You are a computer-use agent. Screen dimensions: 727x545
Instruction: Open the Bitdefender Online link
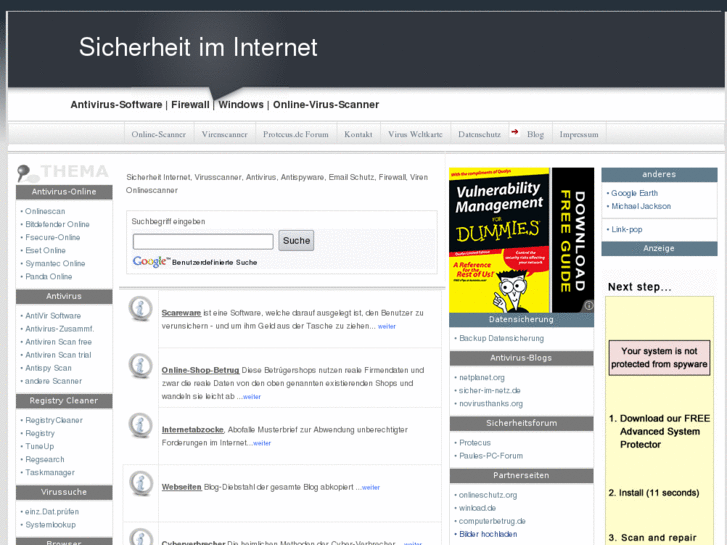[57, 224]
